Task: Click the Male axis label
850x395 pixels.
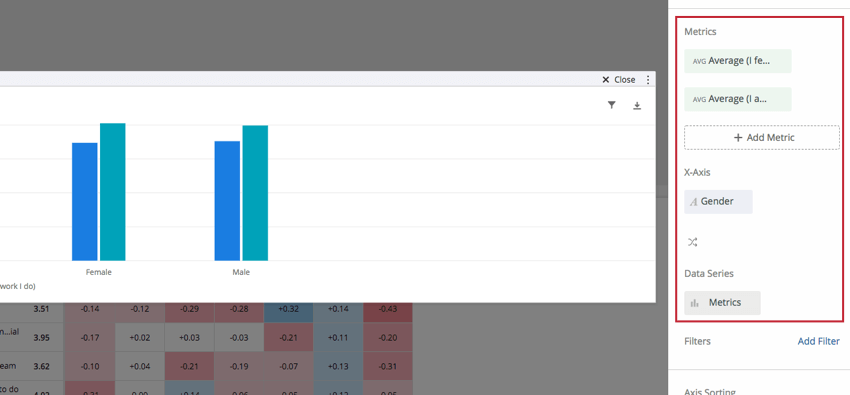Action: 241,272
